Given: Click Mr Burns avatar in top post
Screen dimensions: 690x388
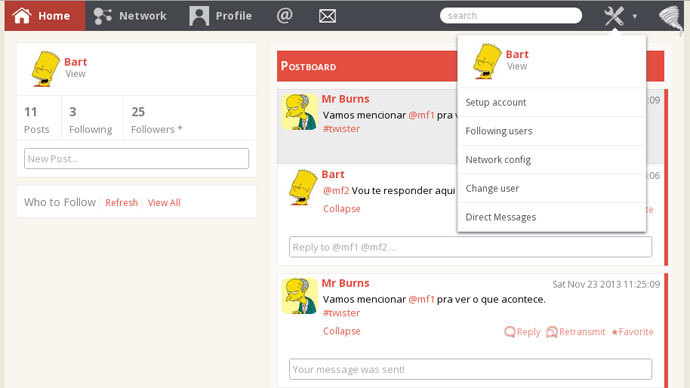Looking at the screenshot, I should [x=299, y=112].
